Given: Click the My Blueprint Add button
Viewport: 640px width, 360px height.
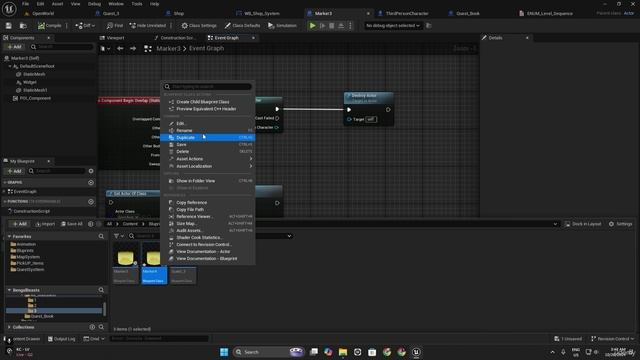Looking at the screenshot, I should click(14, 171).
